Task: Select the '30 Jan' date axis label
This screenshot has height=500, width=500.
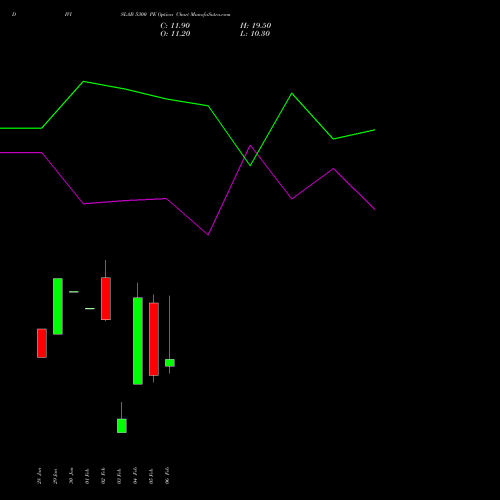Action: 71,476
